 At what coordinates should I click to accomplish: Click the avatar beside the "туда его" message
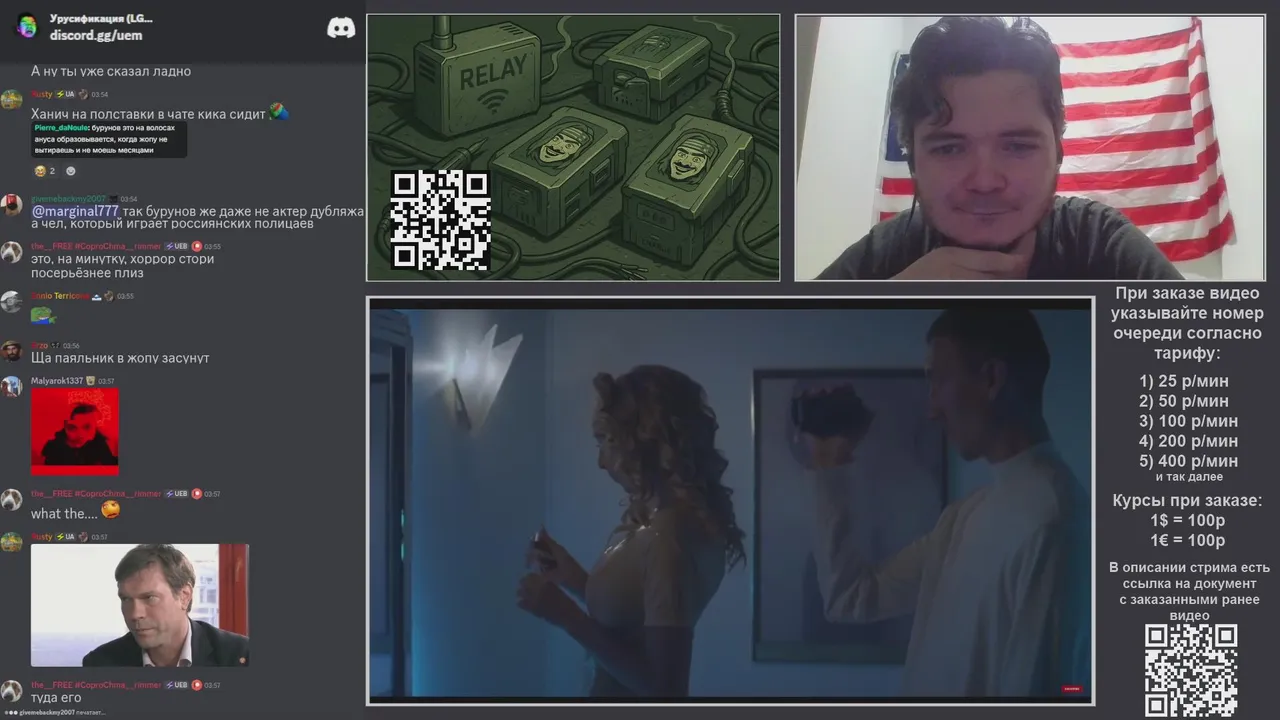tap(12, 691)
